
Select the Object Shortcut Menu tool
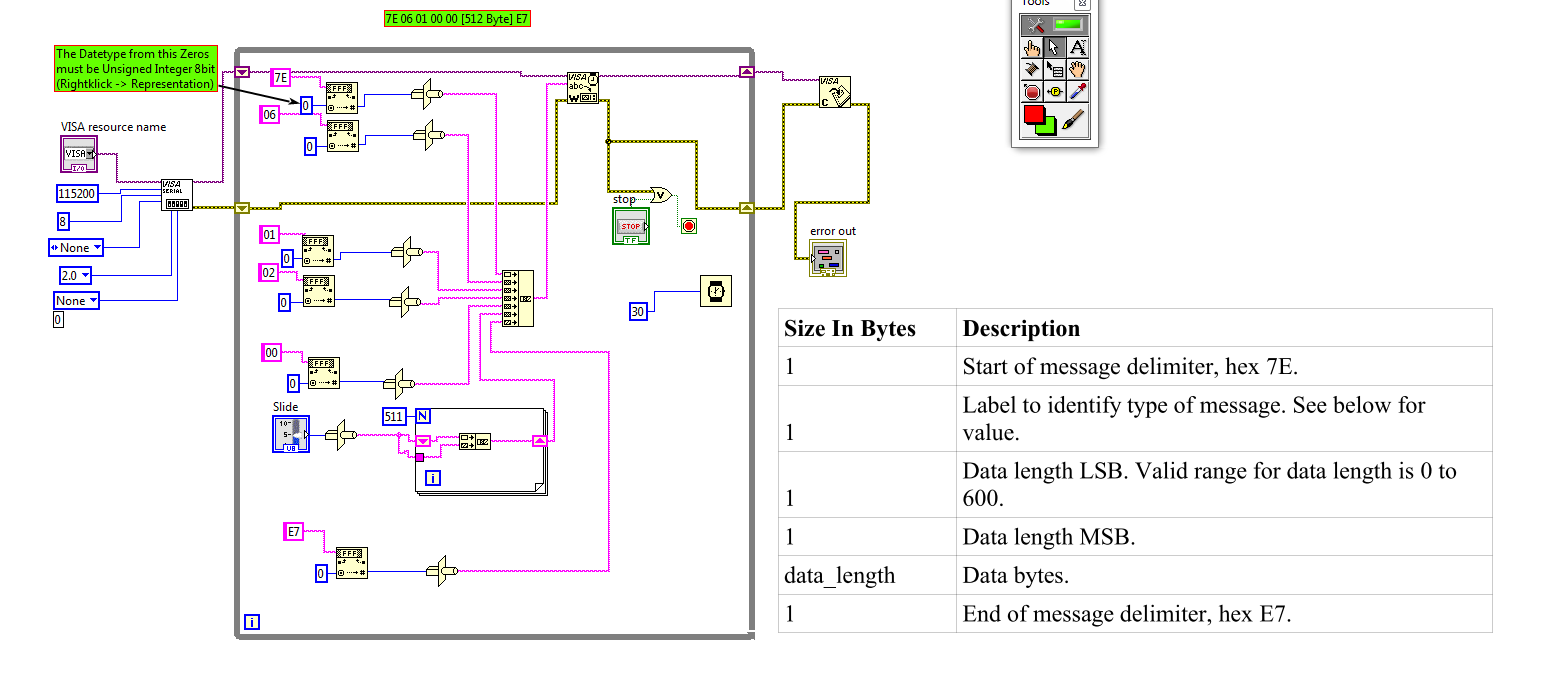click(1055, 69)
